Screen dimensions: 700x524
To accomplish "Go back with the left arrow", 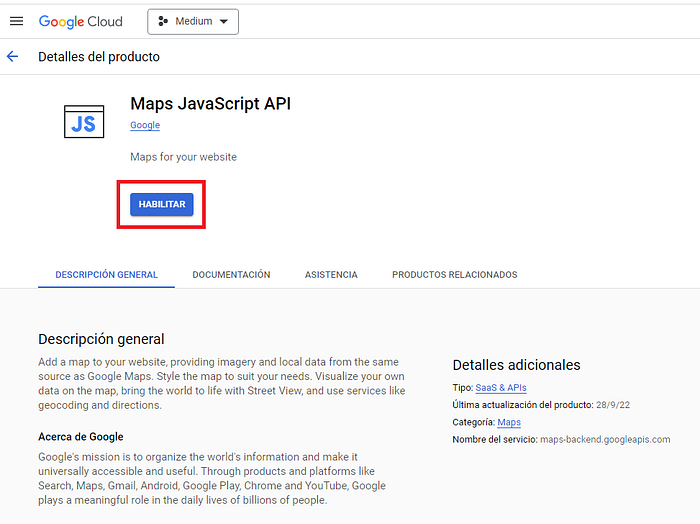I will [x=12, y=56].
